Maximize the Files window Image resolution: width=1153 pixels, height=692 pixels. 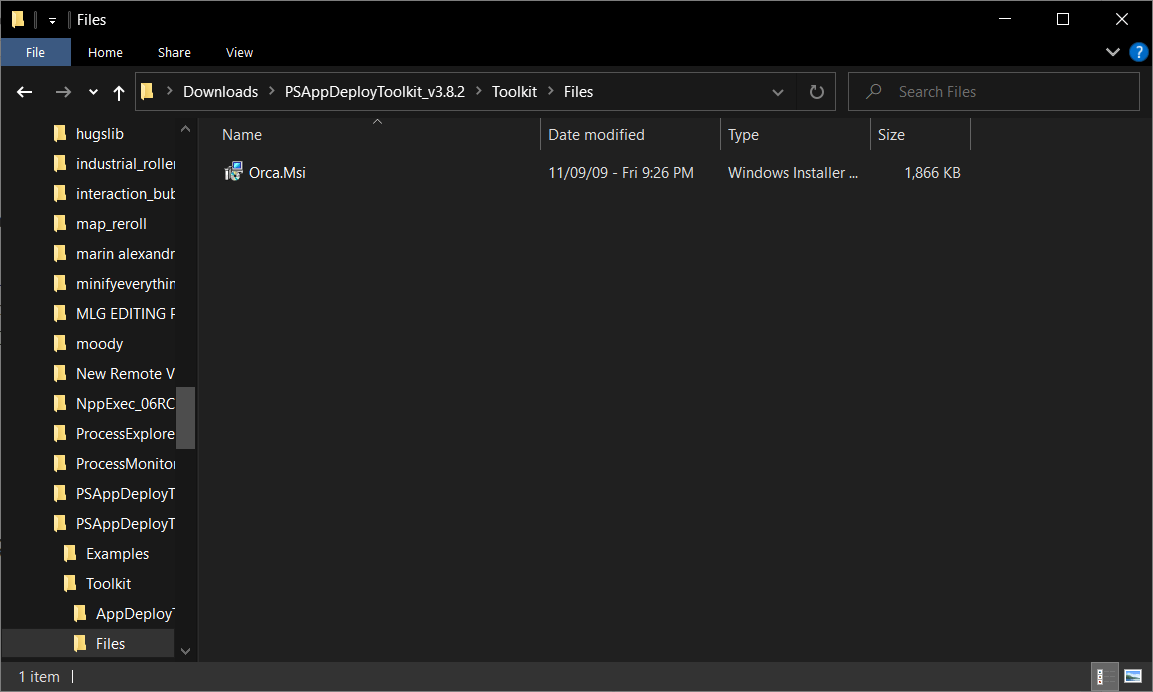pos(1063,19)
